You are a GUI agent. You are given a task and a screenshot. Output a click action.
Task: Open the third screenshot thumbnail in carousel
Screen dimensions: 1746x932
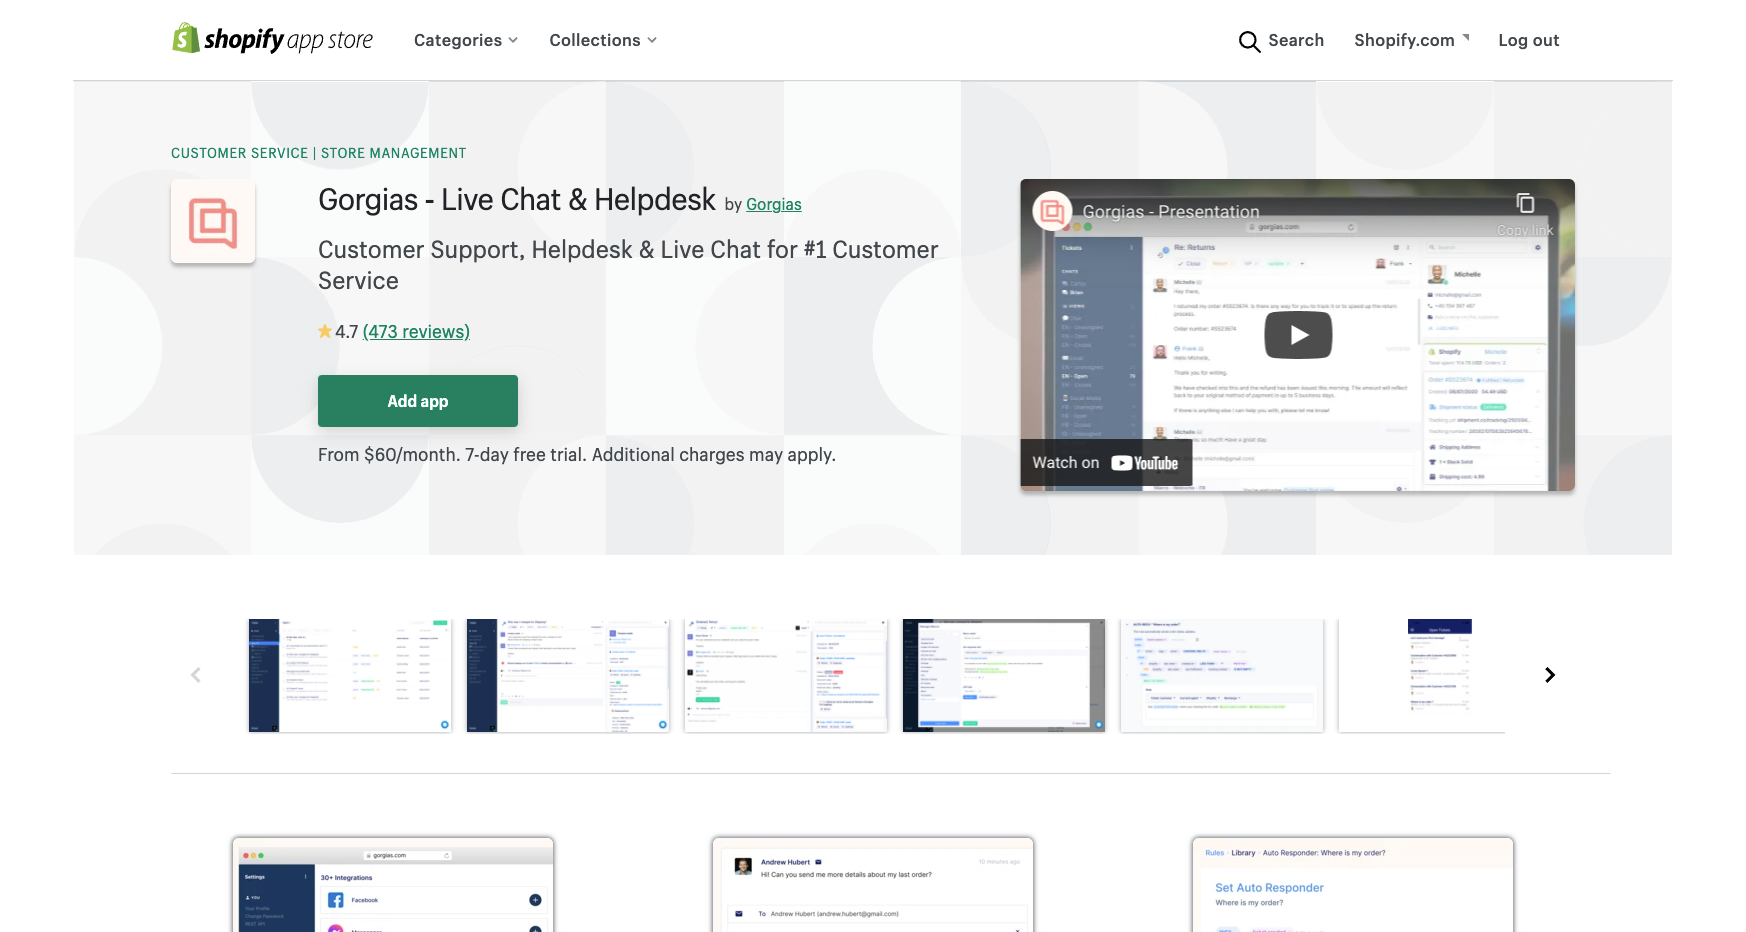pos(786,675)
